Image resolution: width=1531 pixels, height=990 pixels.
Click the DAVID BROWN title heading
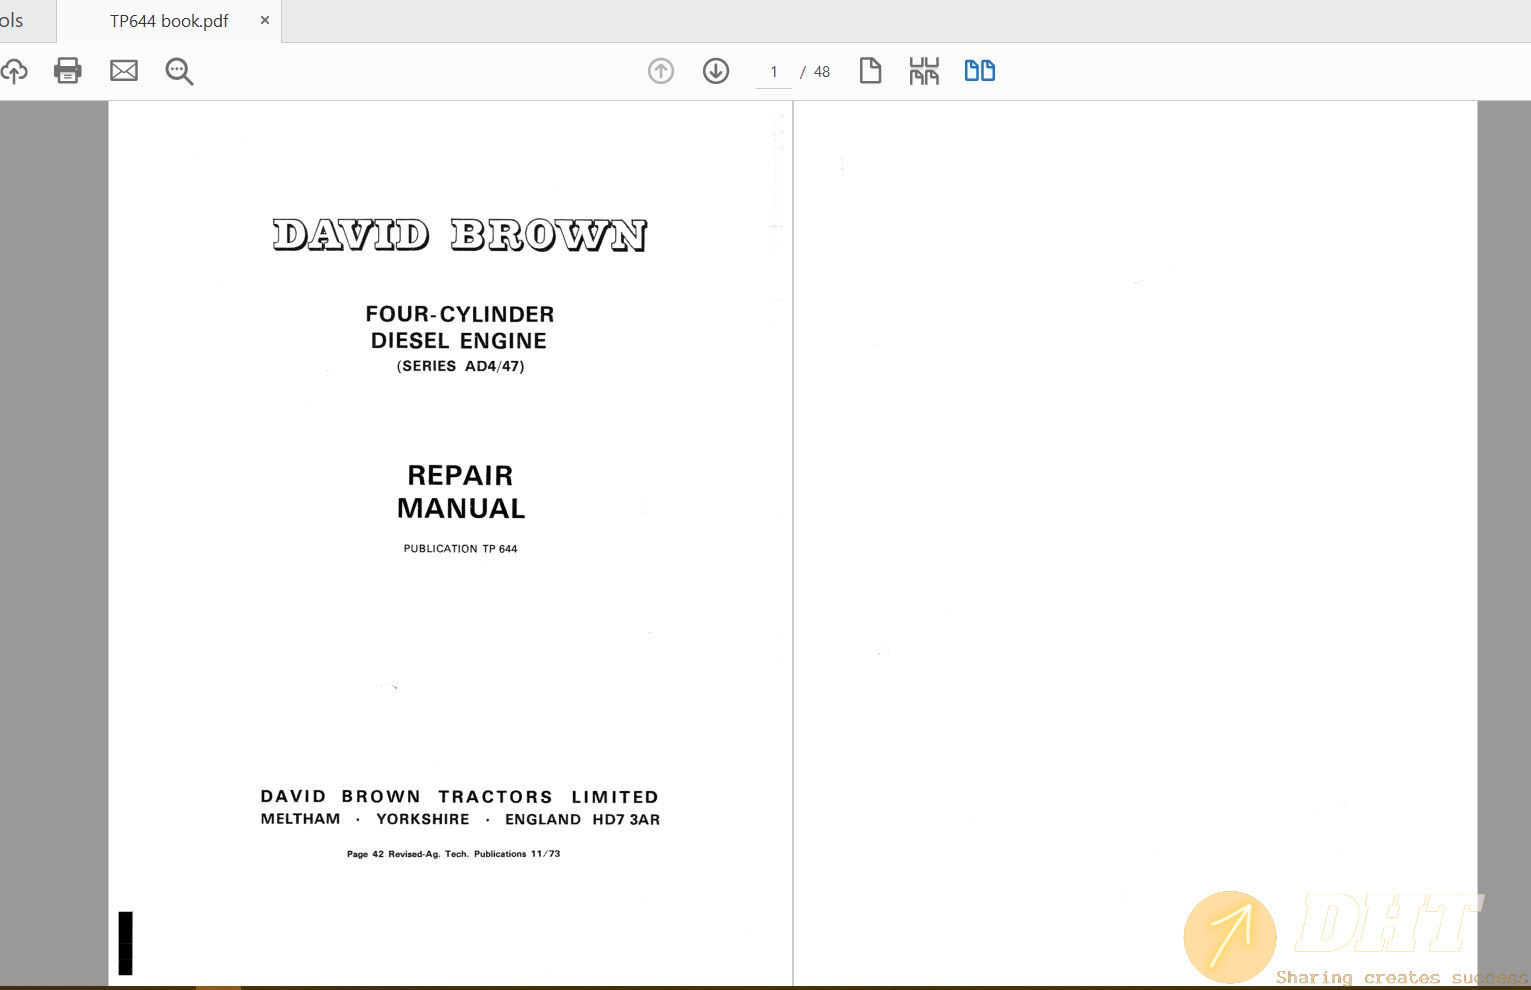(x=460, y=236)
